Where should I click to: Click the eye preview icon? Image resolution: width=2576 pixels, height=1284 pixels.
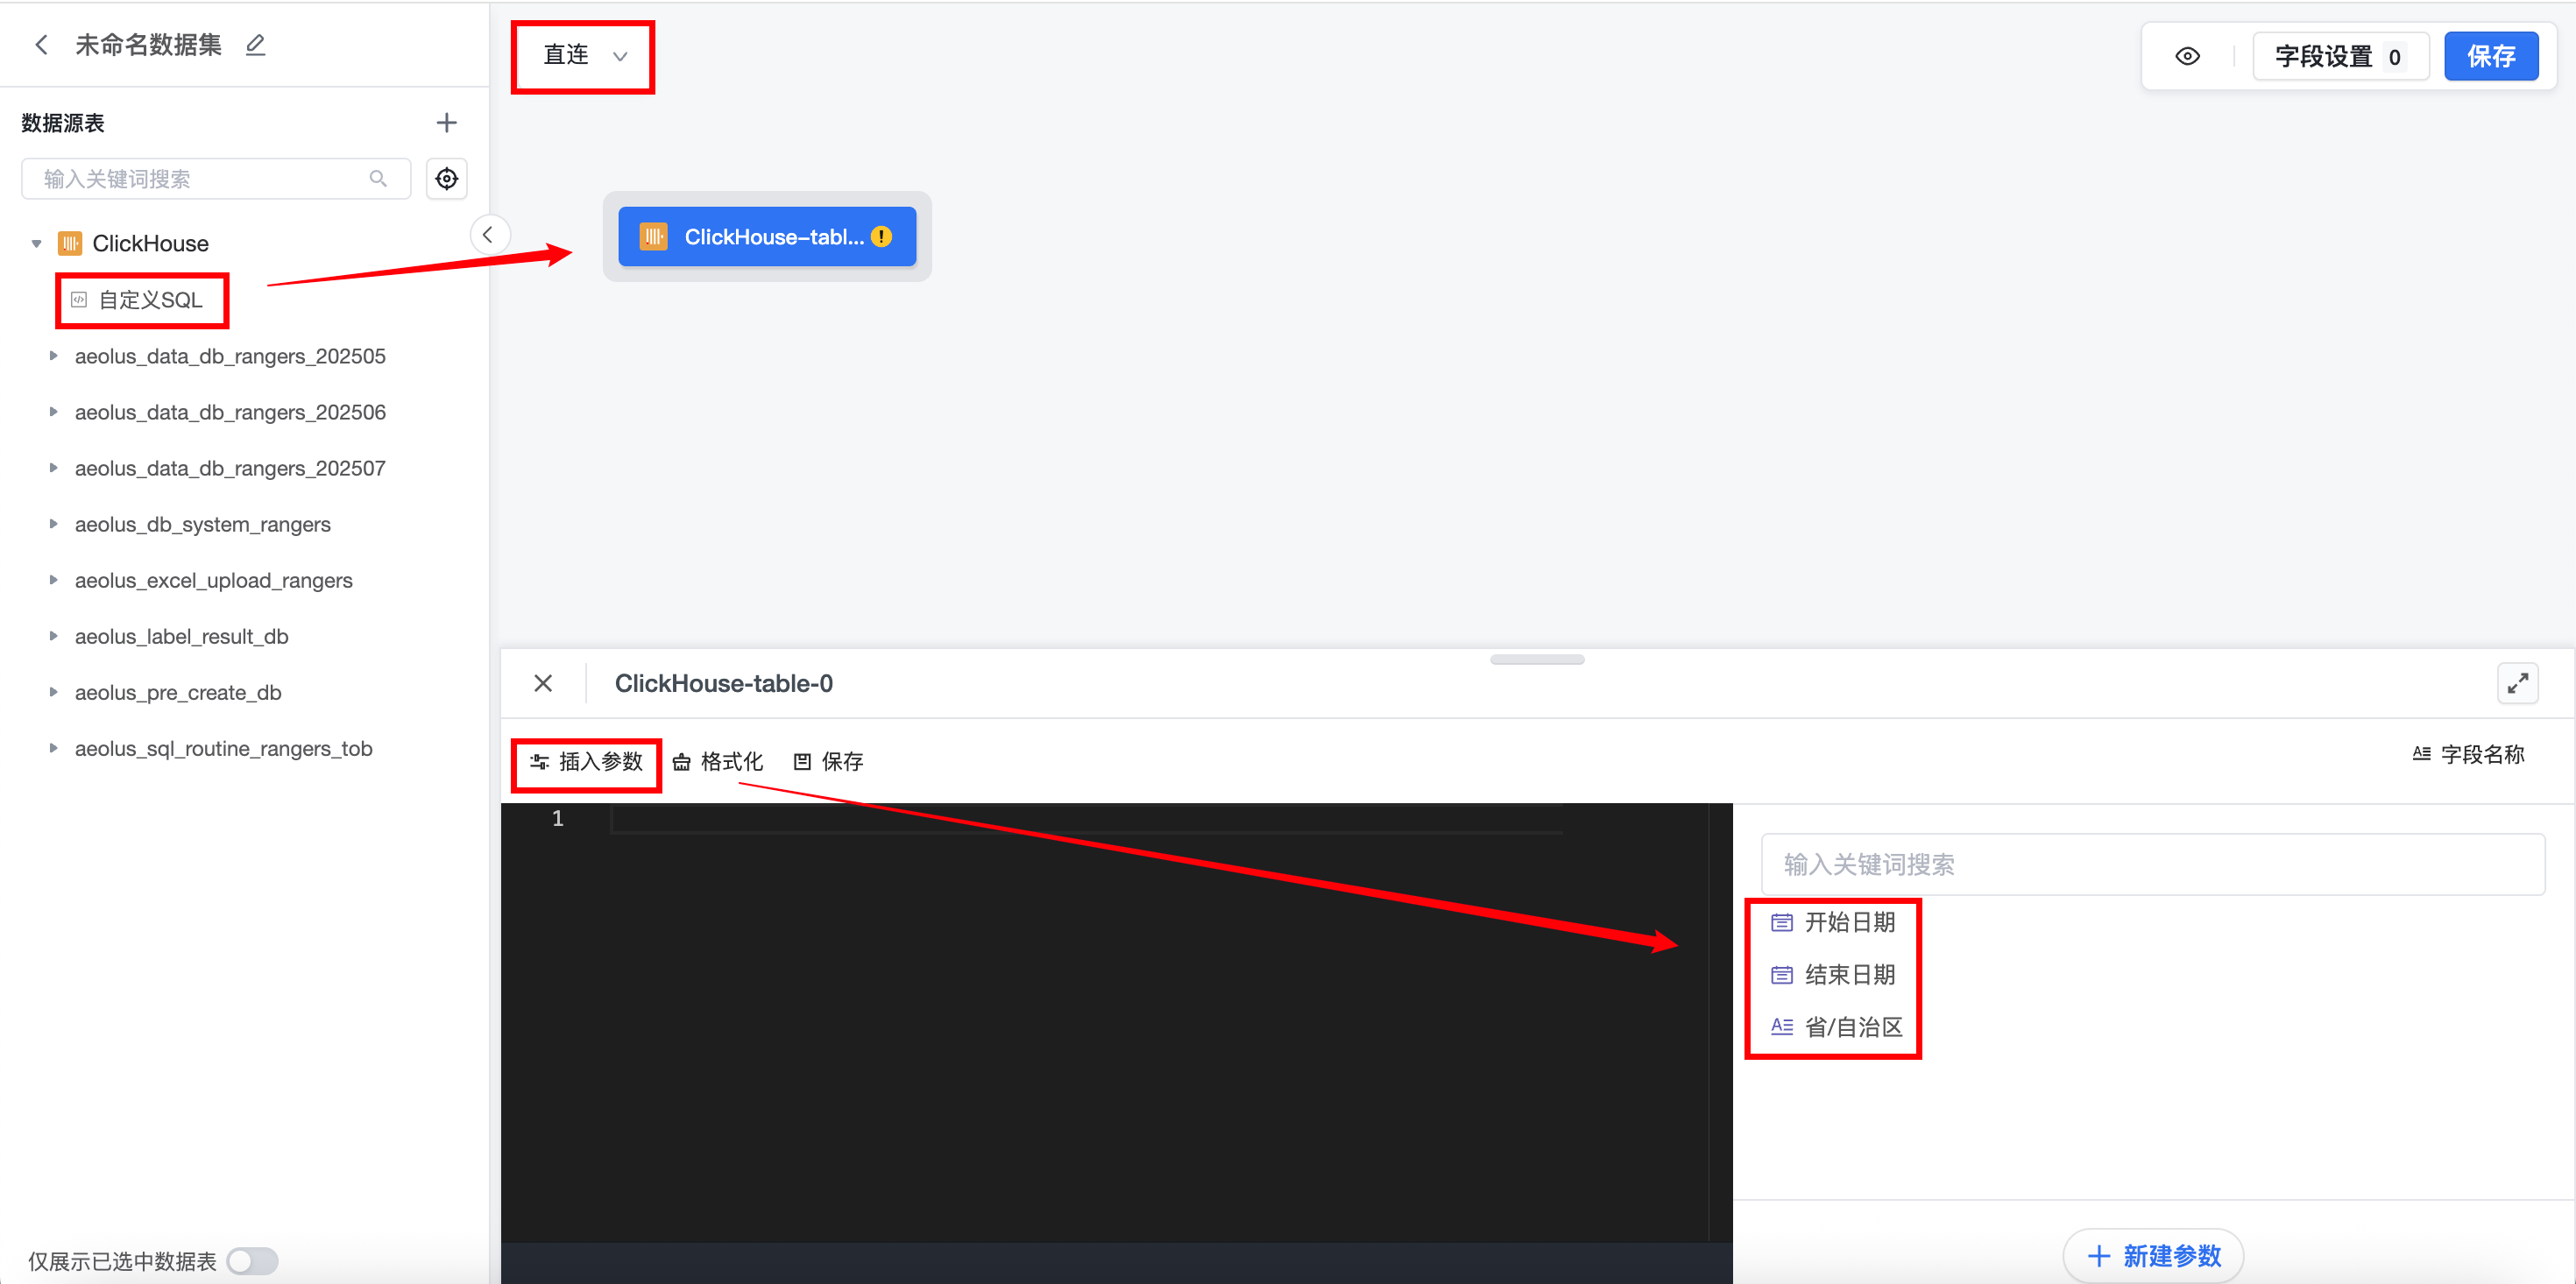pos(2187,57)
